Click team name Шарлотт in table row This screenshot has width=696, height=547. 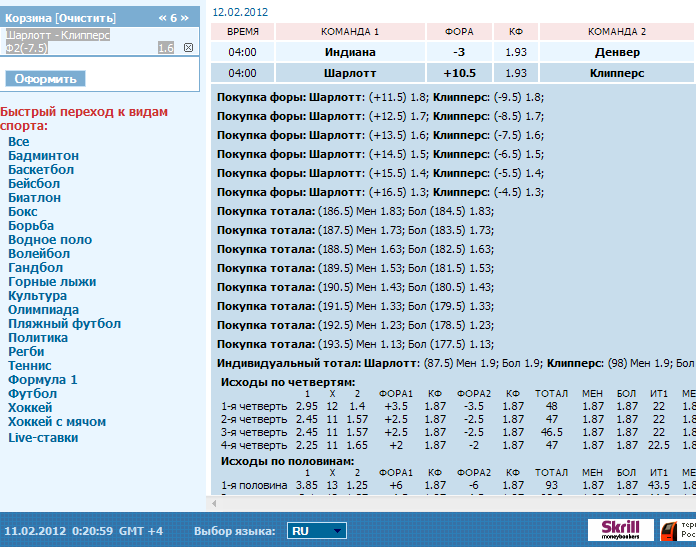coord(350,73)
